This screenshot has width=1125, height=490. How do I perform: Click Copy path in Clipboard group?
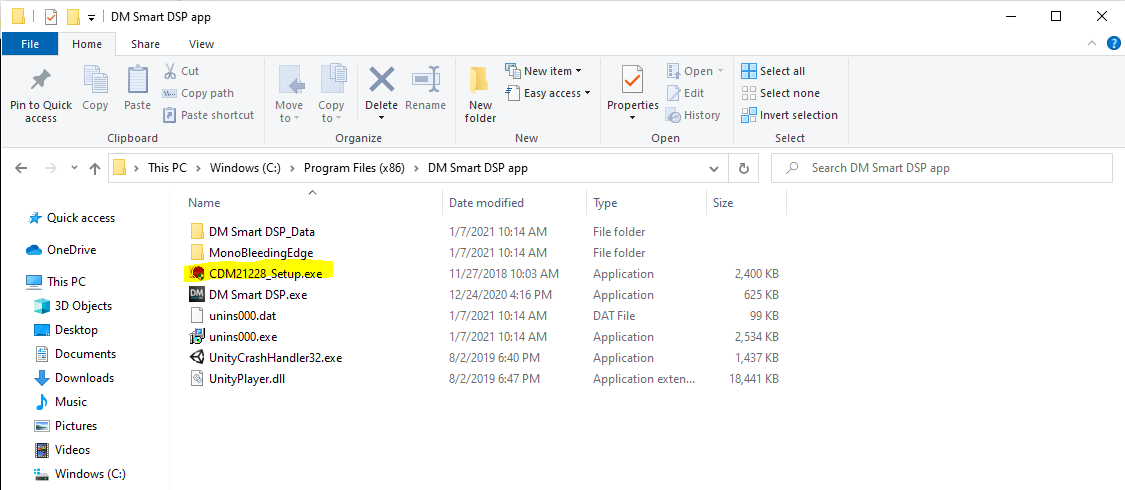click(198, 93)
